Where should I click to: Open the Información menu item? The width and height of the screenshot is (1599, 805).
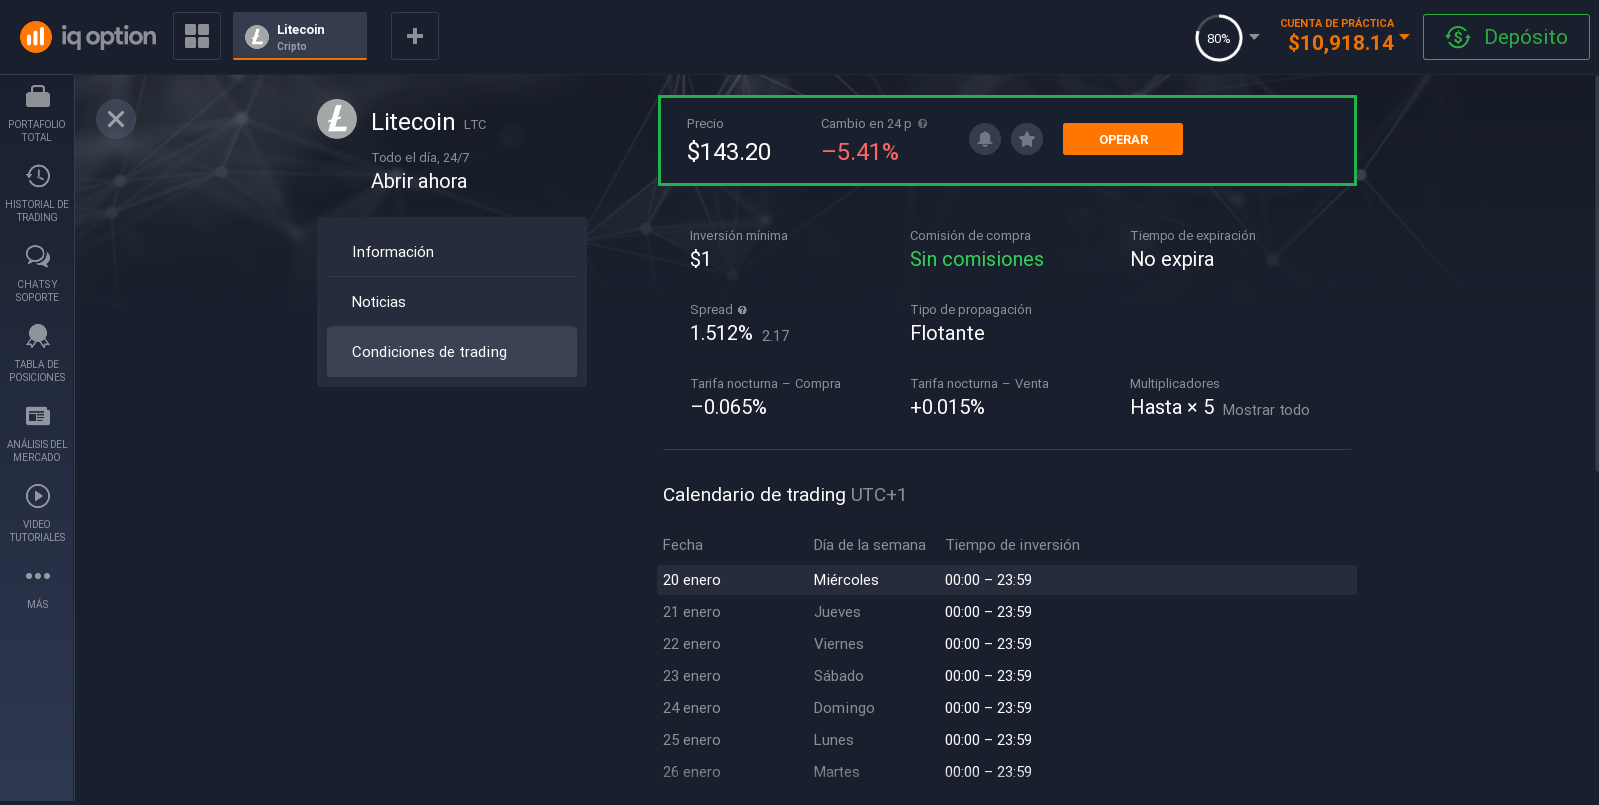pyautogui.click(x=452, y=252)
